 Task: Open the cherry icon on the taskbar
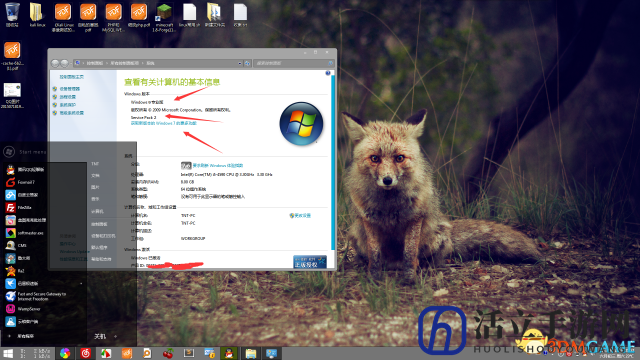click(x=168, y=353)
